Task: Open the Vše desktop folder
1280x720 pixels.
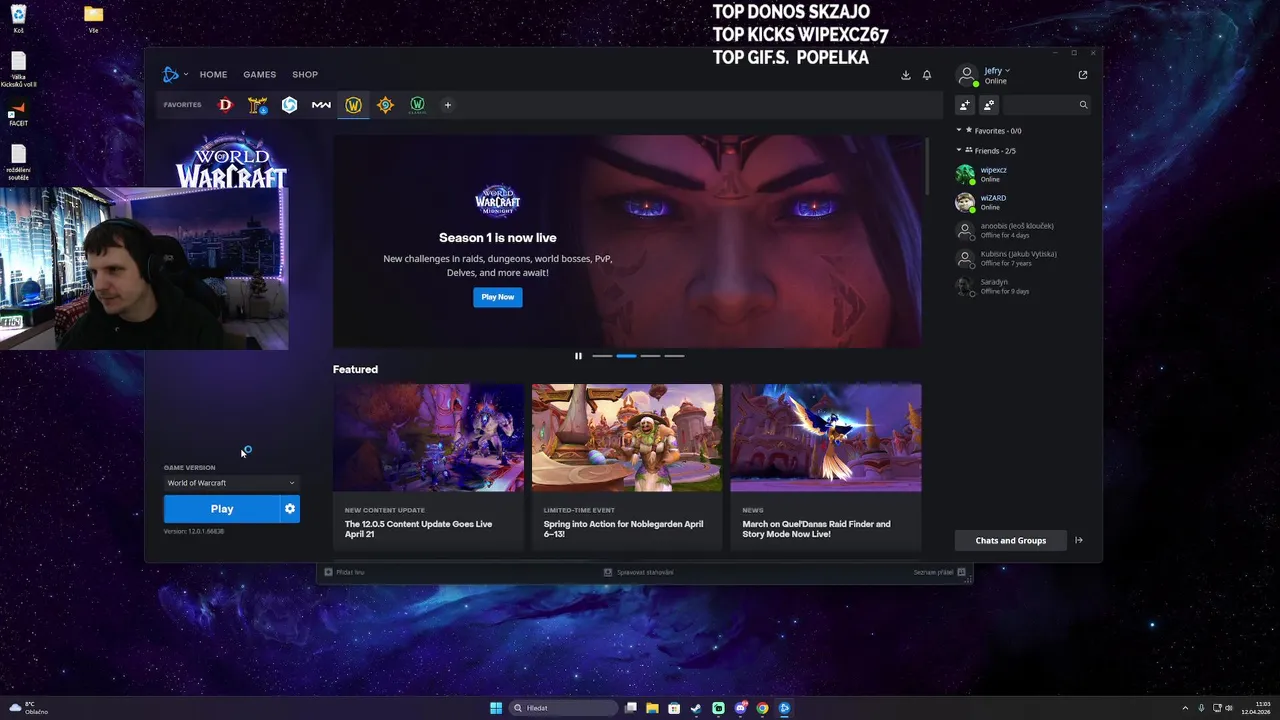Action: coord(93,18)
